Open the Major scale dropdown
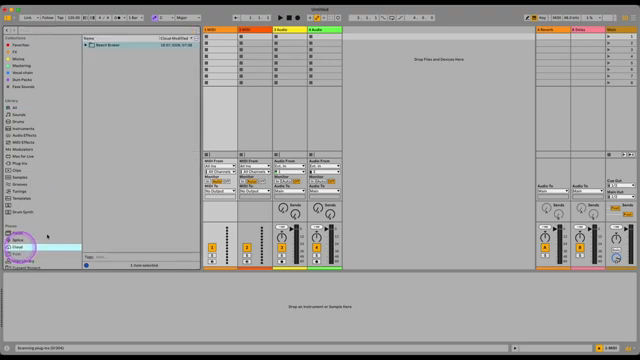 188,18
